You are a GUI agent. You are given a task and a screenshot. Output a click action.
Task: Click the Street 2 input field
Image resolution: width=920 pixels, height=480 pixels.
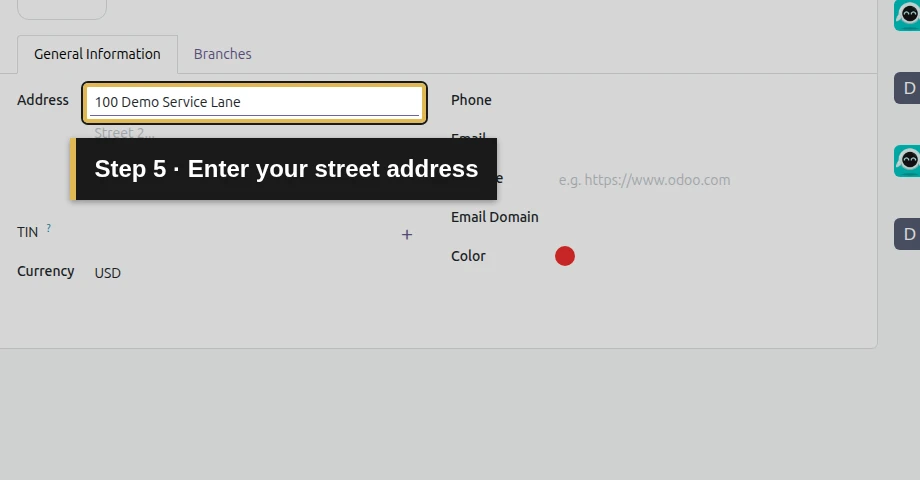(254, 133)
